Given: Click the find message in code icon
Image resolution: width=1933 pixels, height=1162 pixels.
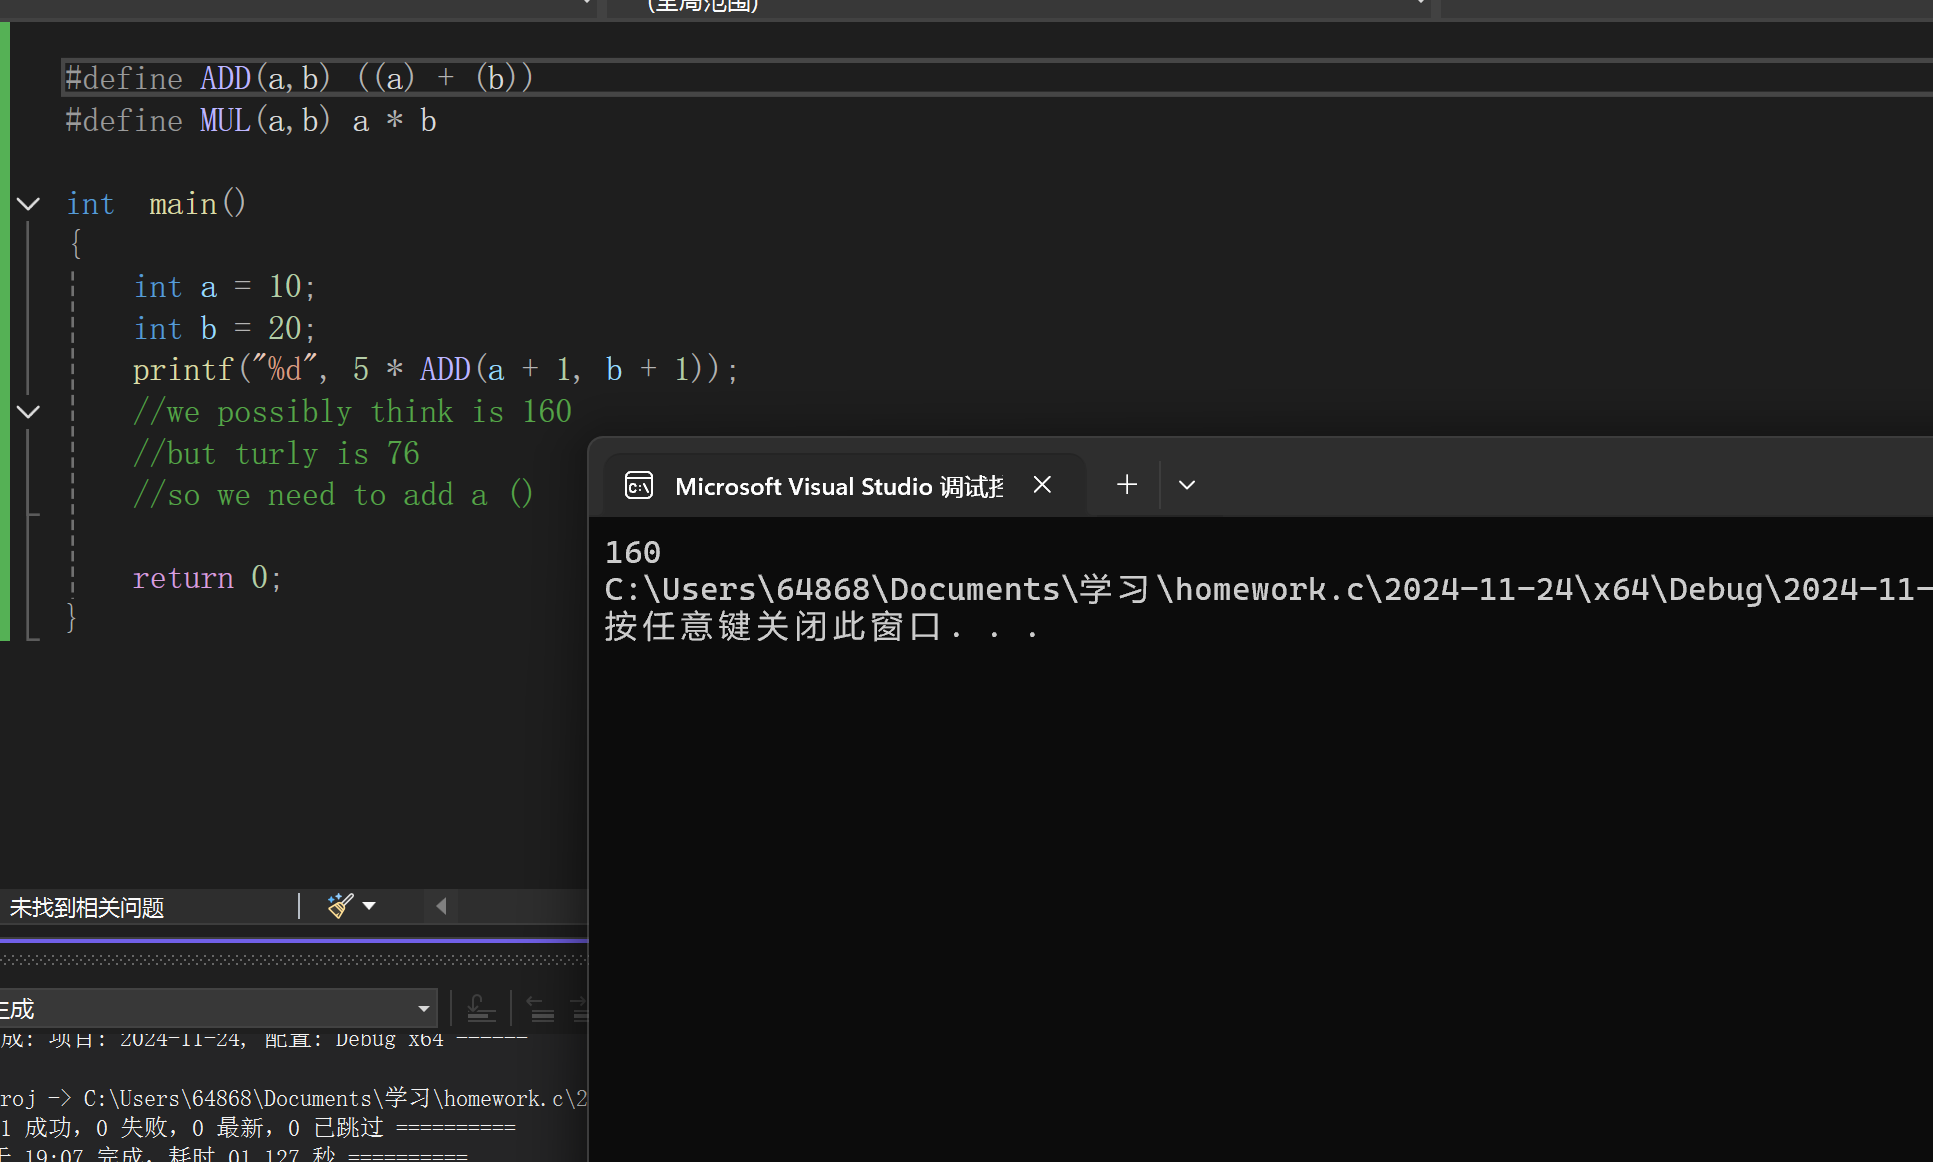Looking at the screenshot, I should click(481, 1008).
